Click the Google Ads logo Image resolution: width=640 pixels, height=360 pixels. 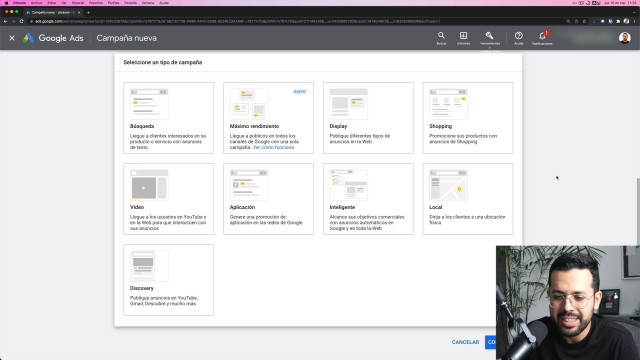53,38
